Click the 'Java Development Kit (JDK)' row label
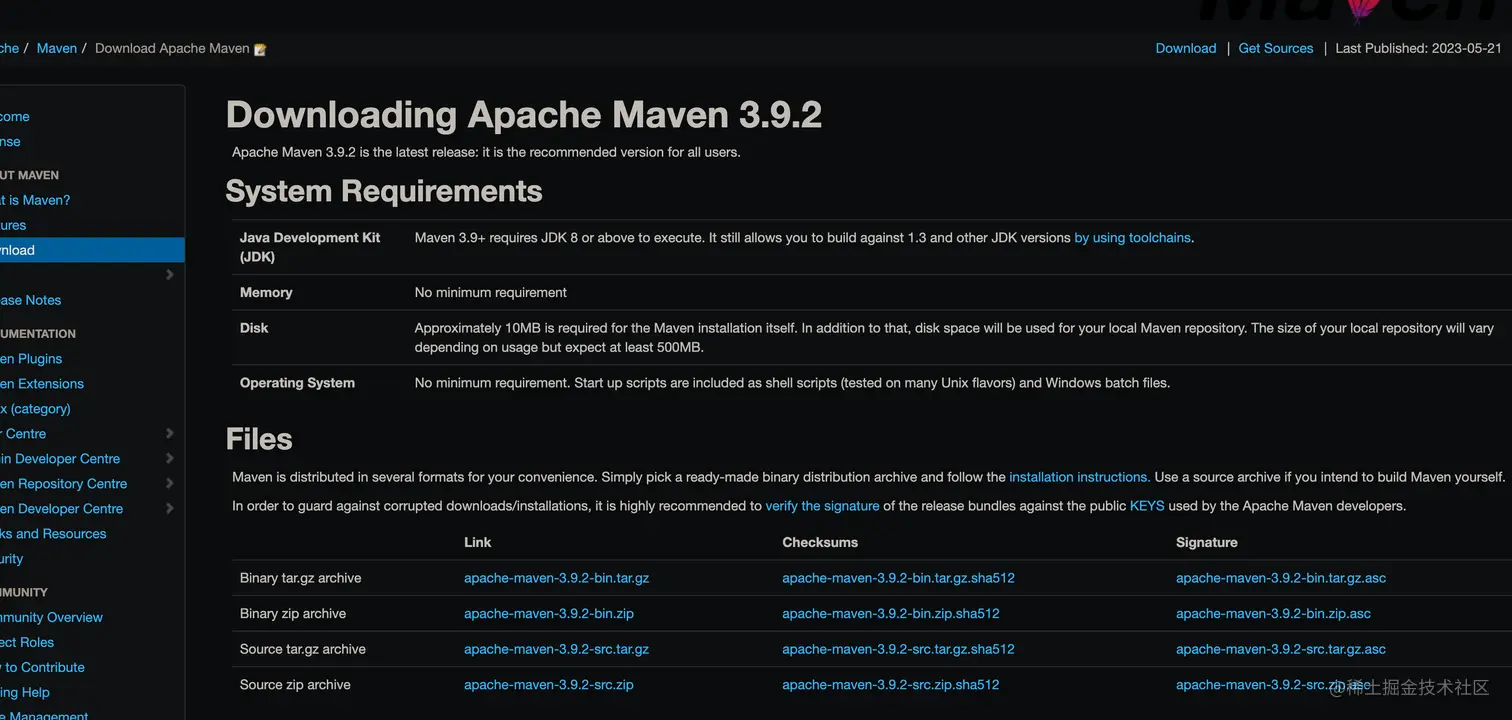1512x720 pixels. coord(310,247)
